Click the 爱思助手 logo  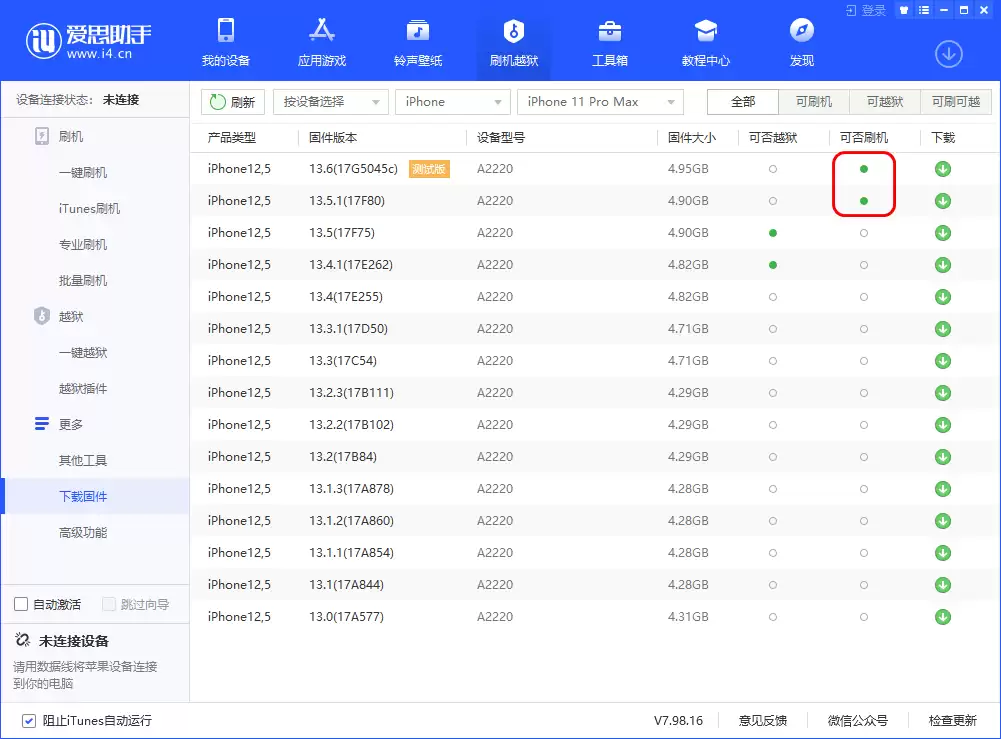(89, 40)
